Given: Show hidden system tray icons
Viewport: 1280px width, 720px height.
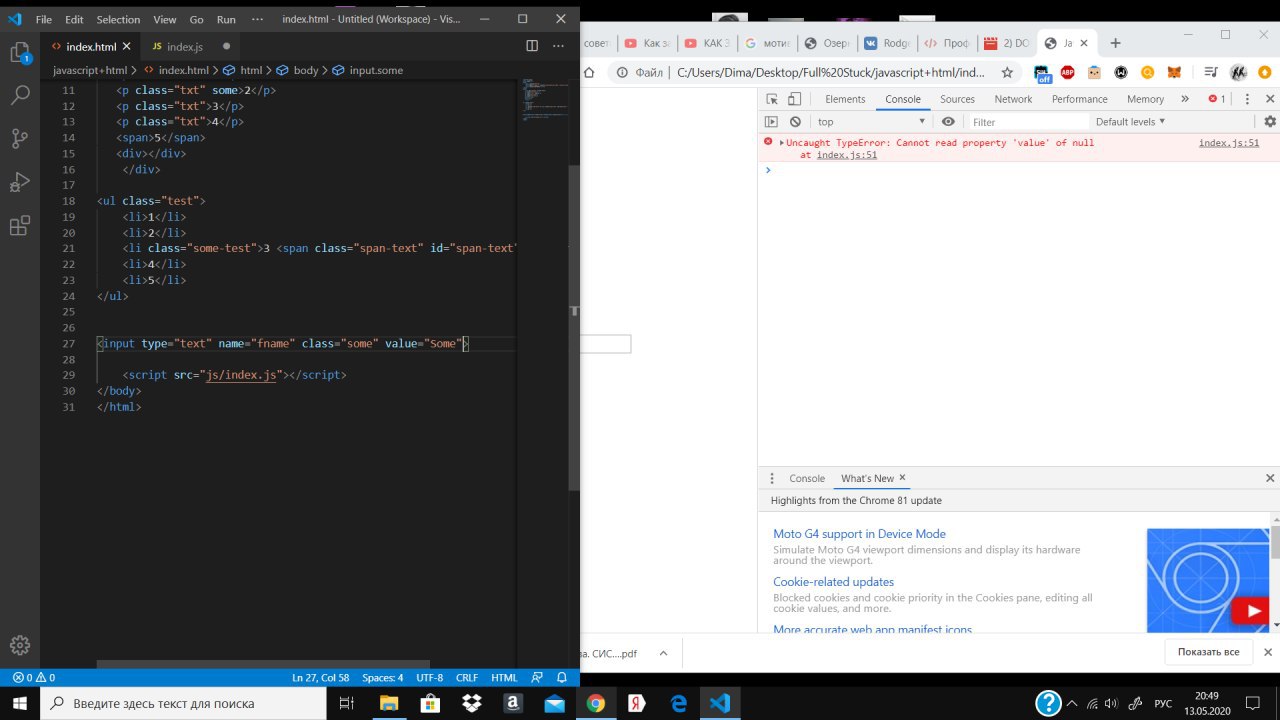Looking at the screenshot, I should 1071,703.
